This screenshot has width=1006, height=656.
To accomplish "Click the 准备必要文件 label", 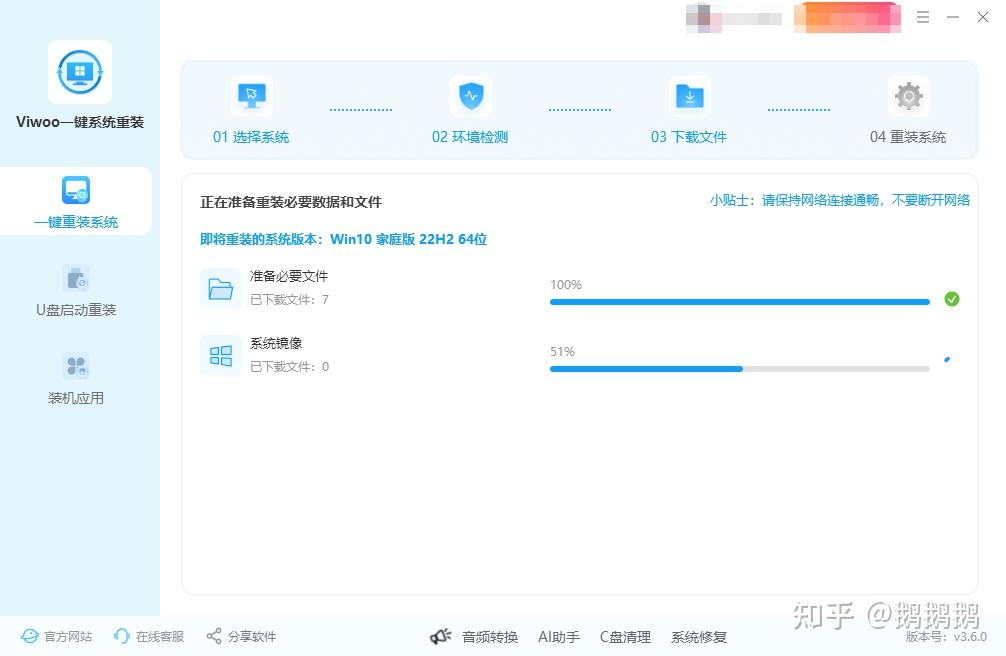I will click(289, 276).
